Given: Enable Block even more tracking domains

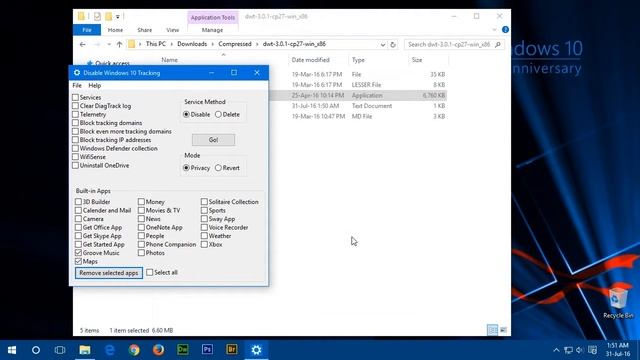Looking at the screenshot, I should (75, 131).
